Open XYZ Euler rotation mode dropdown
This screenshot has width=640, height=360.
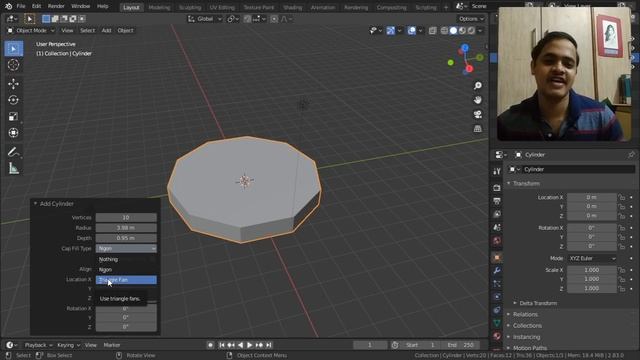(x=592, y=258)
